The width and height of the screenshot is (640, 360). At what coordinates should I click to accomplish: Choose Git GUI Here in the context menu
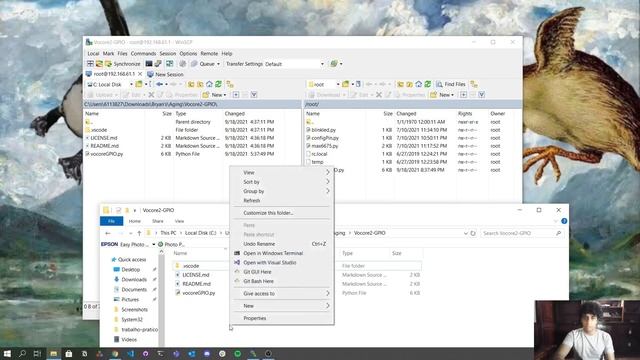click(282, 272)
